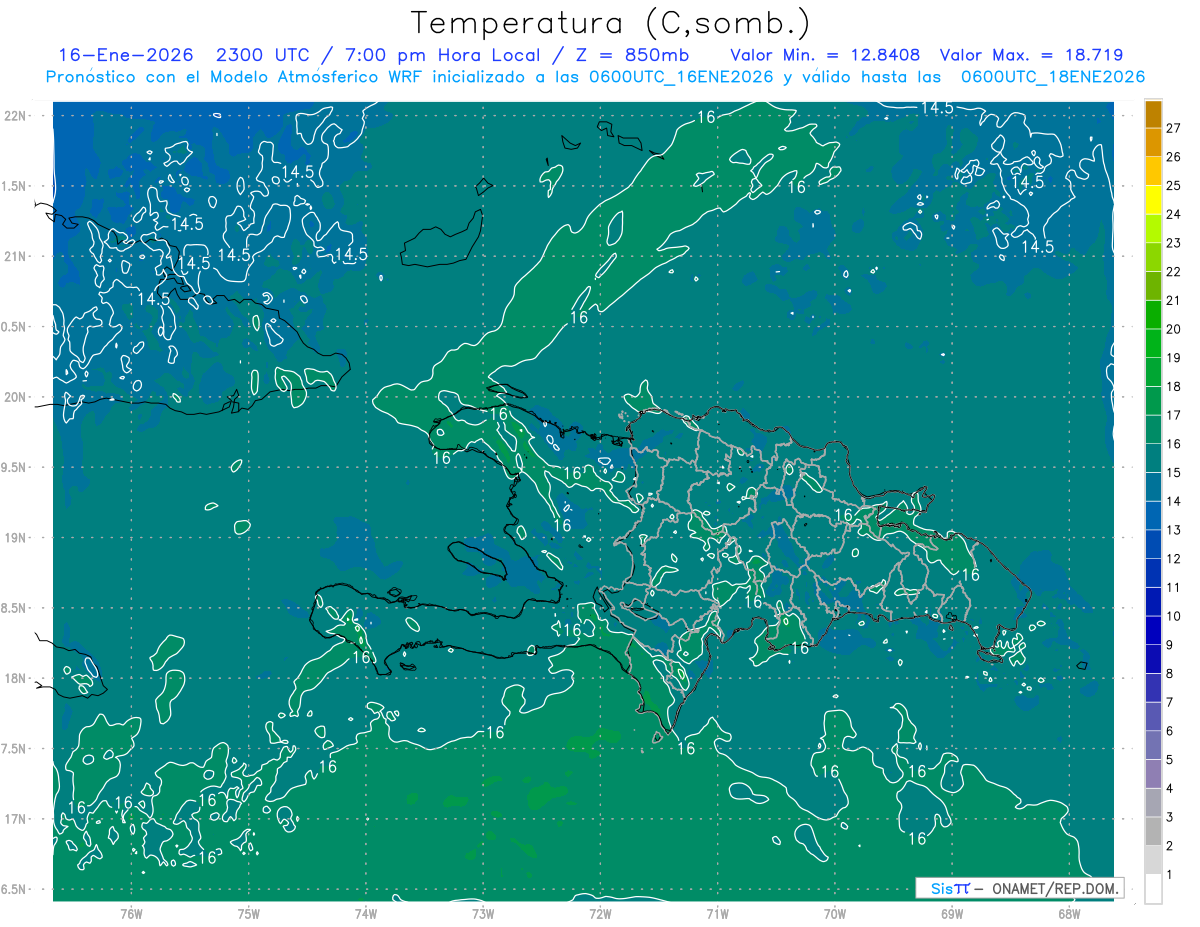This screenshot has height=927, width=1200.
Task: Click "0600UTC_18ENE2026" valid-until time text
Action: pos(1052,77)
